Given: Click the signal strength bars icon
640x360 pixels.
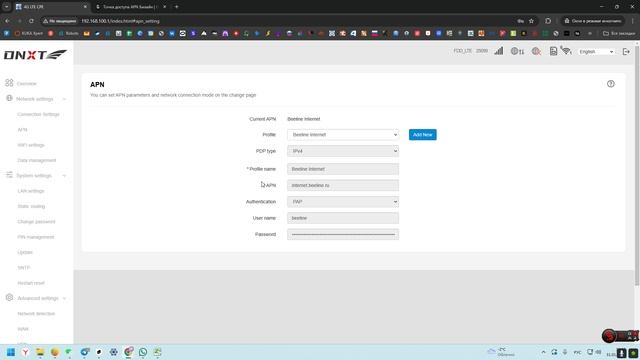Looking at the screenshot, I should pos(498,51).
